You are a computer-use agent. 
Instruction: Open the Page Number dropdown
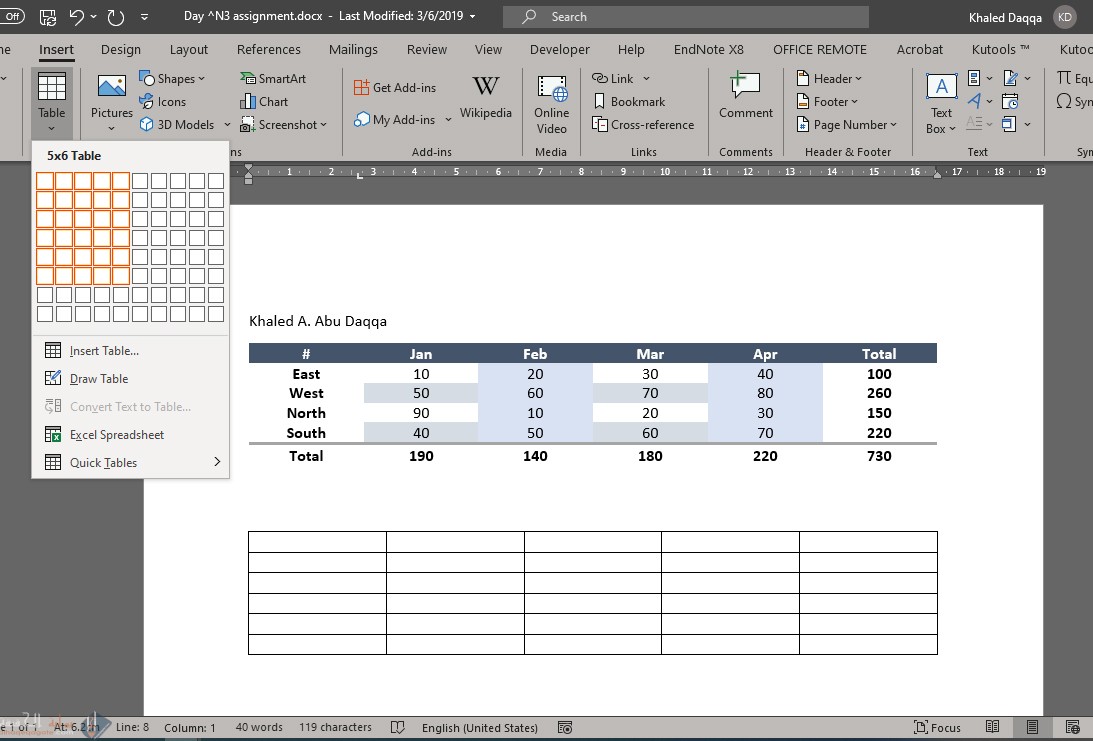pyautogui.click(x=847, y=125)
